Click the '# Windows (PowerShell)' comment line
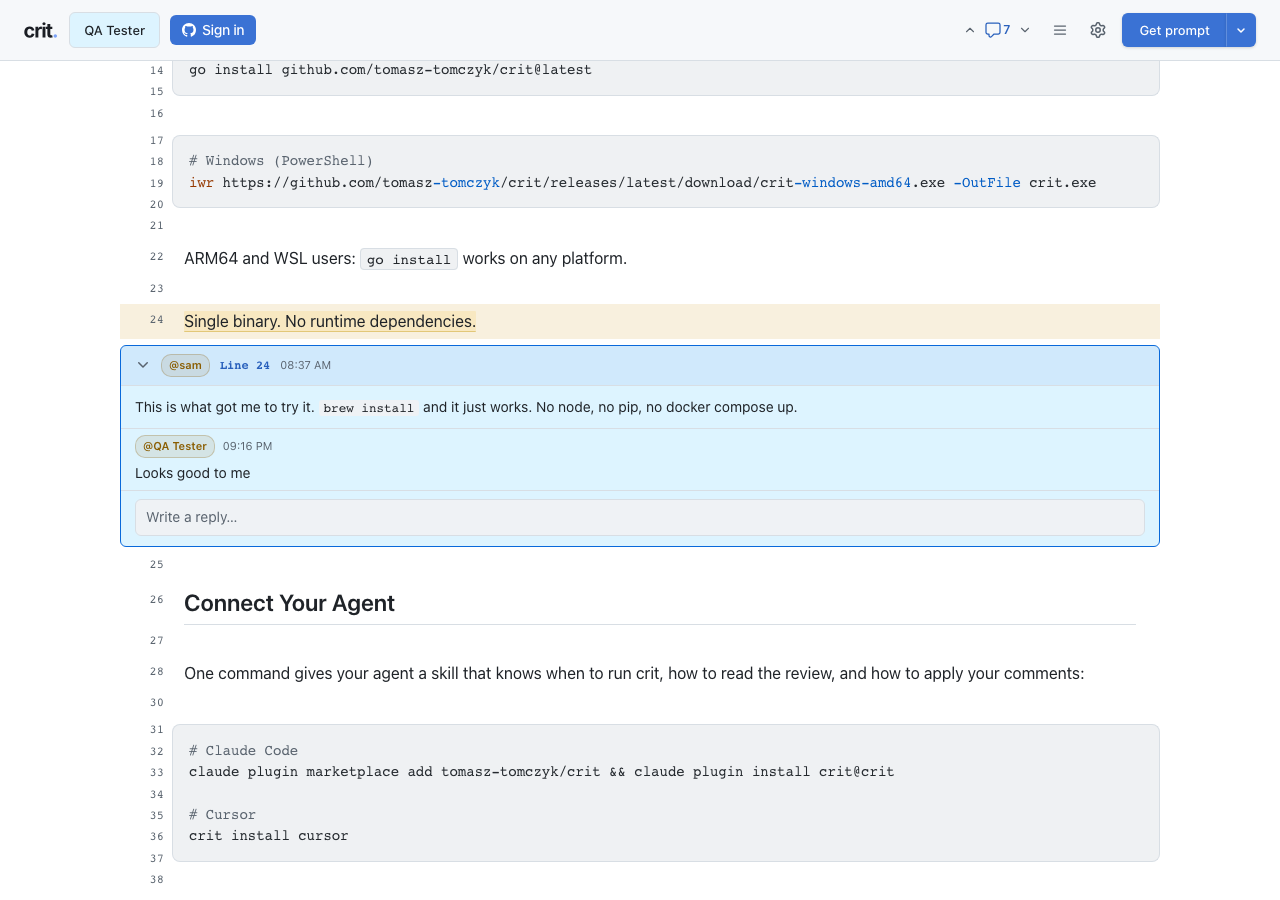 coord(281,160)
